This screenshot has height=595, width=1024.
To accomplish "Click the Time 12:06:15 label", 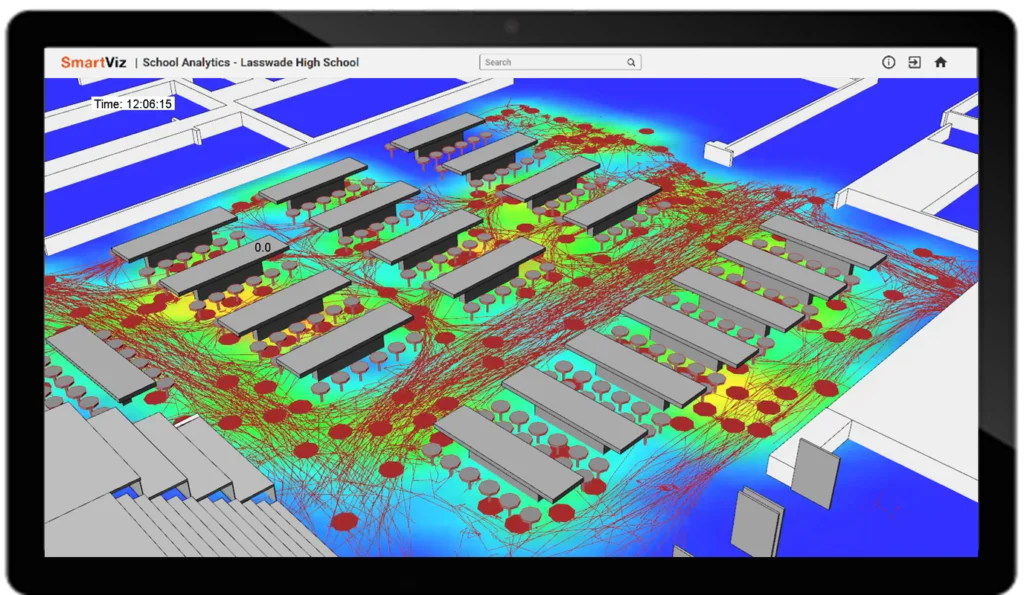I will tap(133, 103).
